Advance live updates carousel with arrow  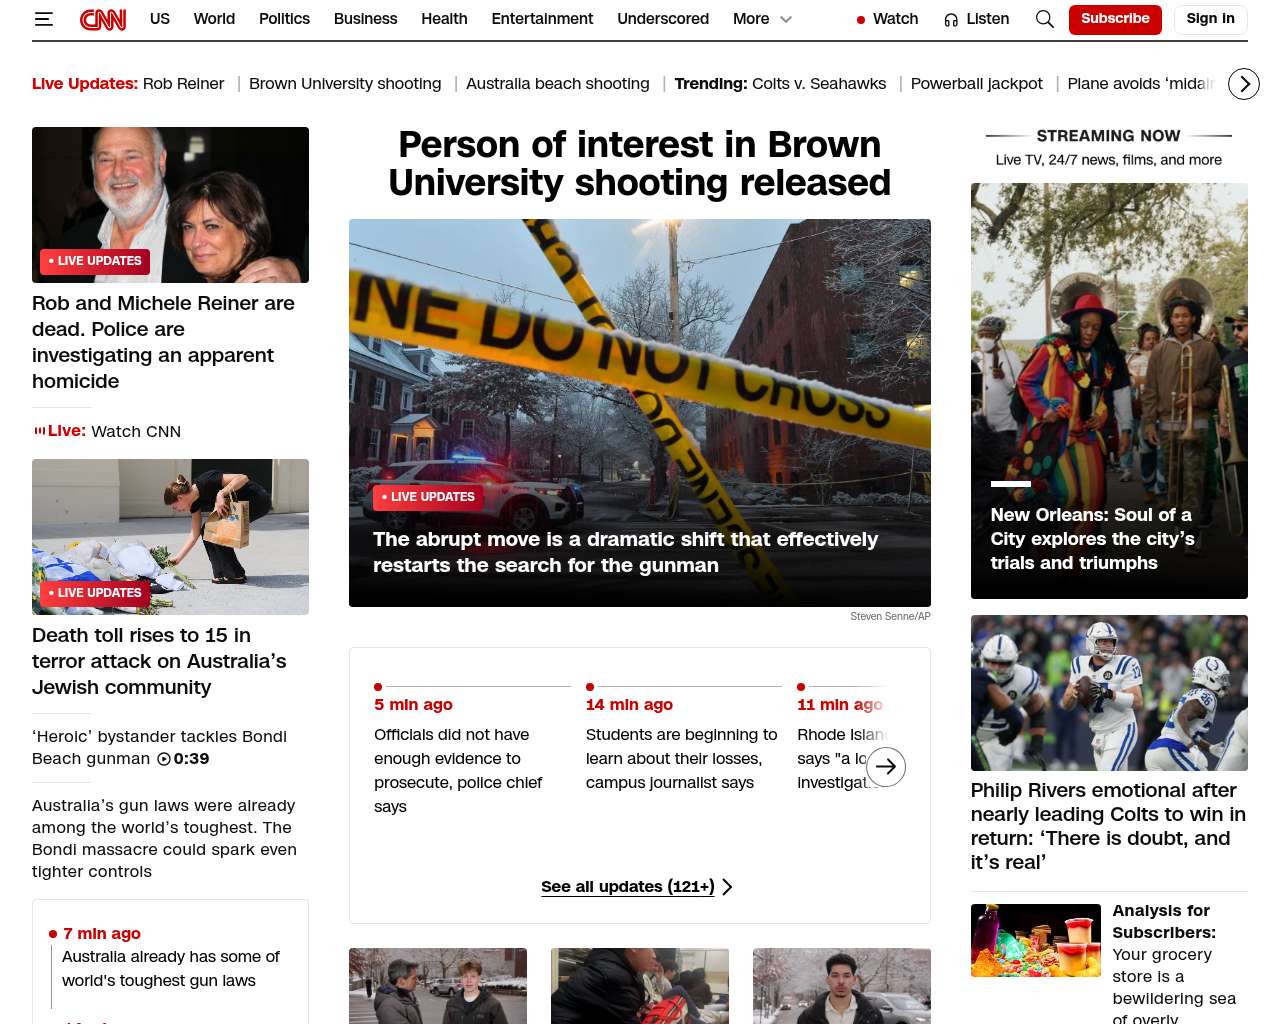coord(885,767)
